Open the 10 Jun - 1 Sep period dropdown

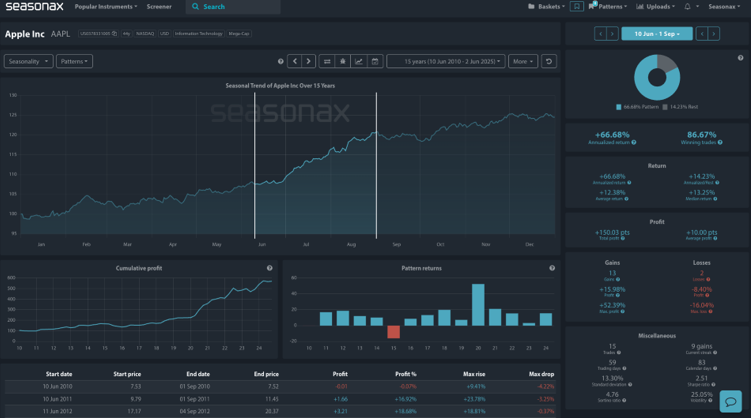coord(657,34)
